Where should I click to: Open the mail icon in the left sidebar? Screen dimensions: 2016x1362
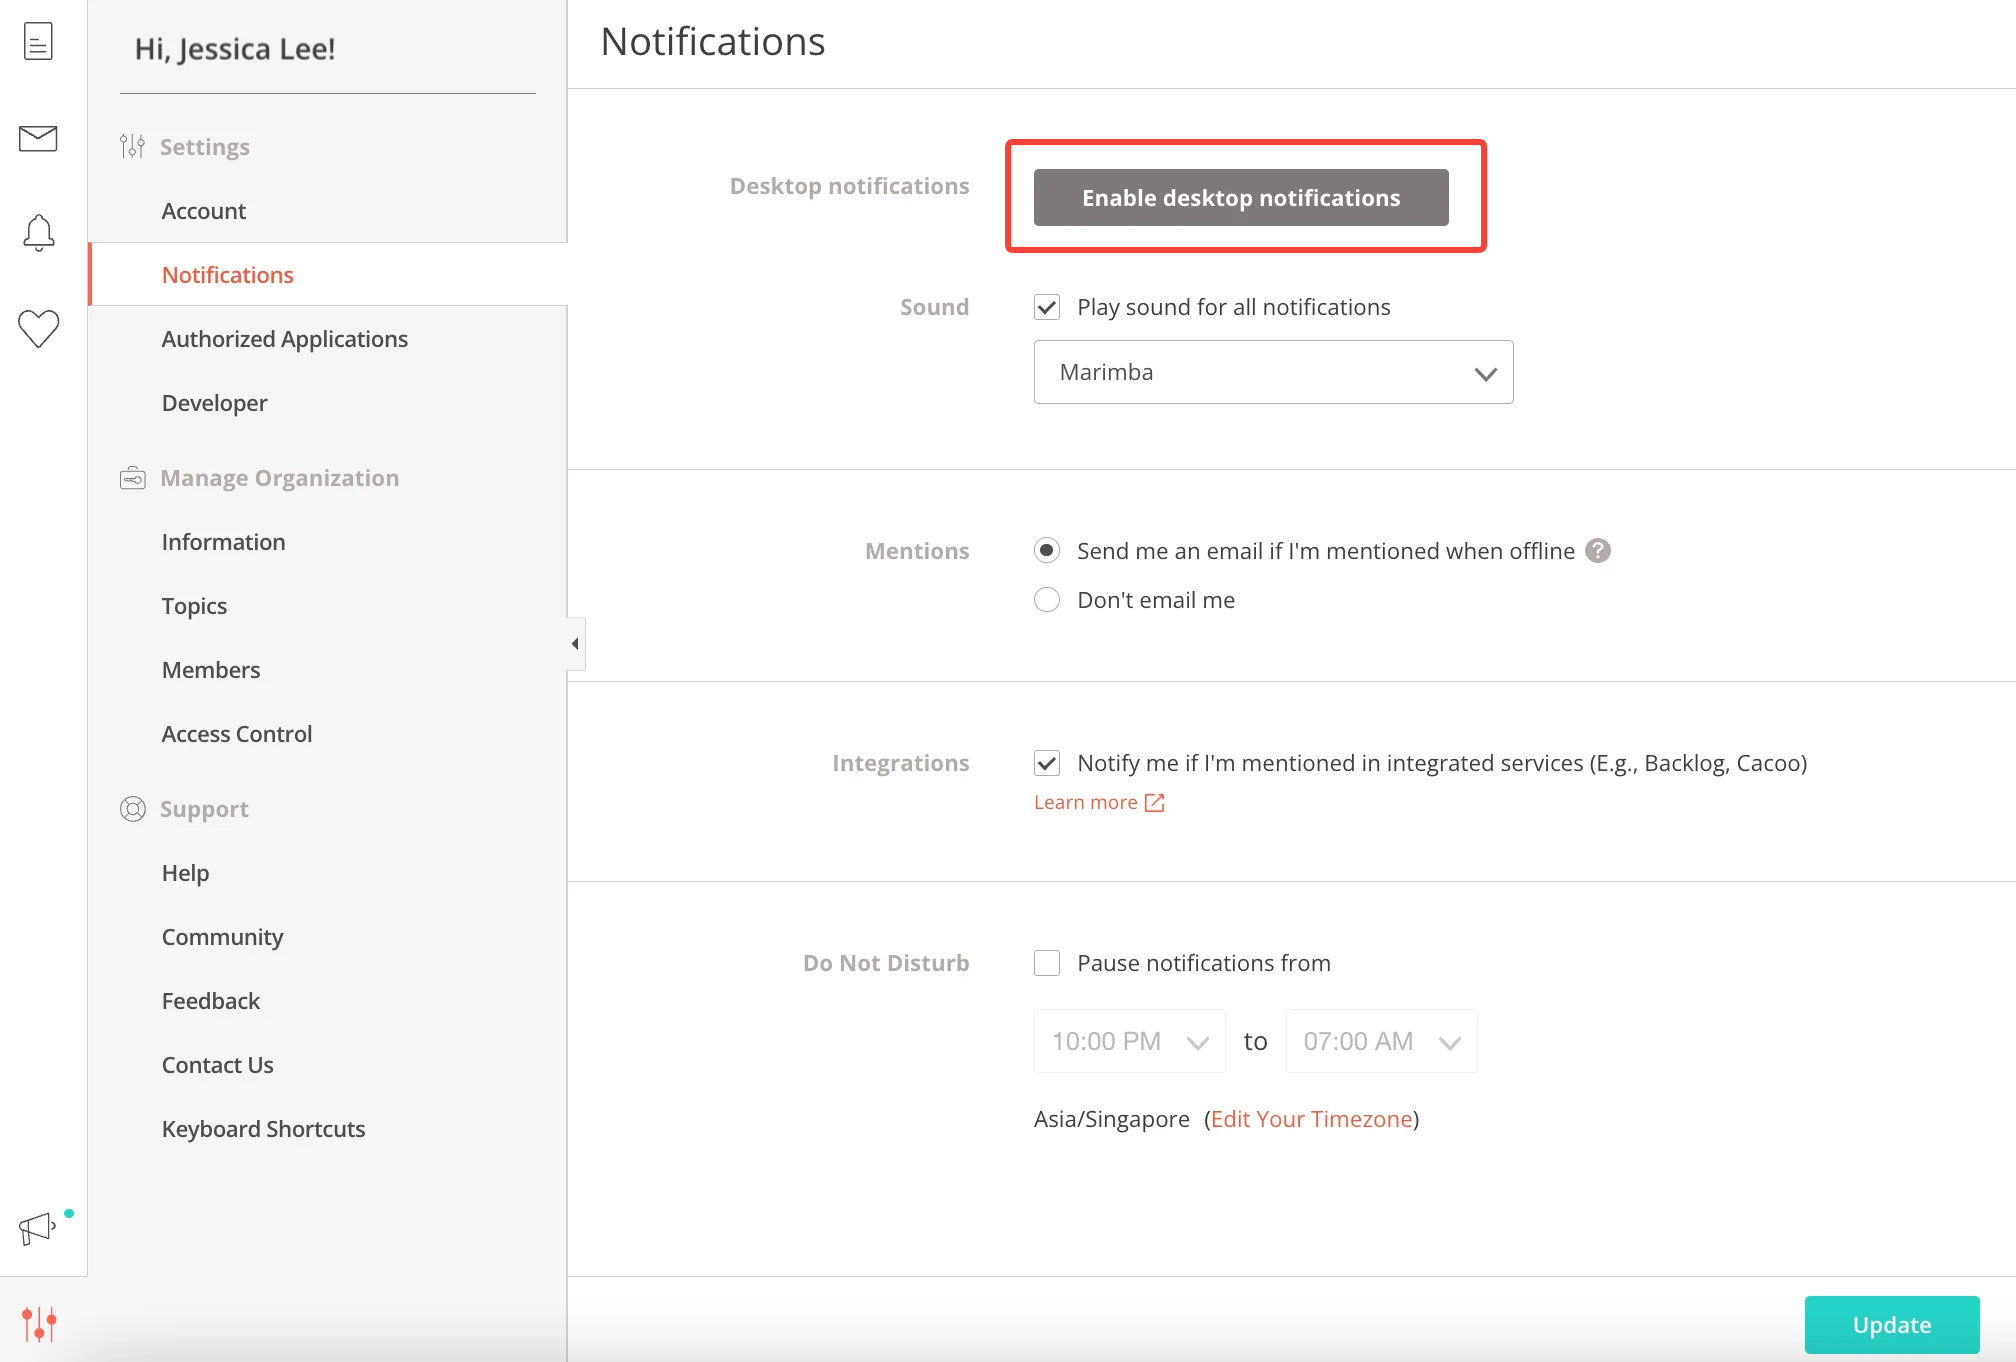[38, 139]
